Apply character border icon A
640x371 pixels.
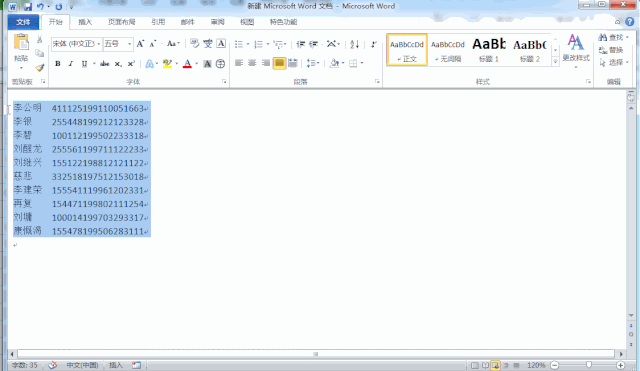click(x=221, y=44)
